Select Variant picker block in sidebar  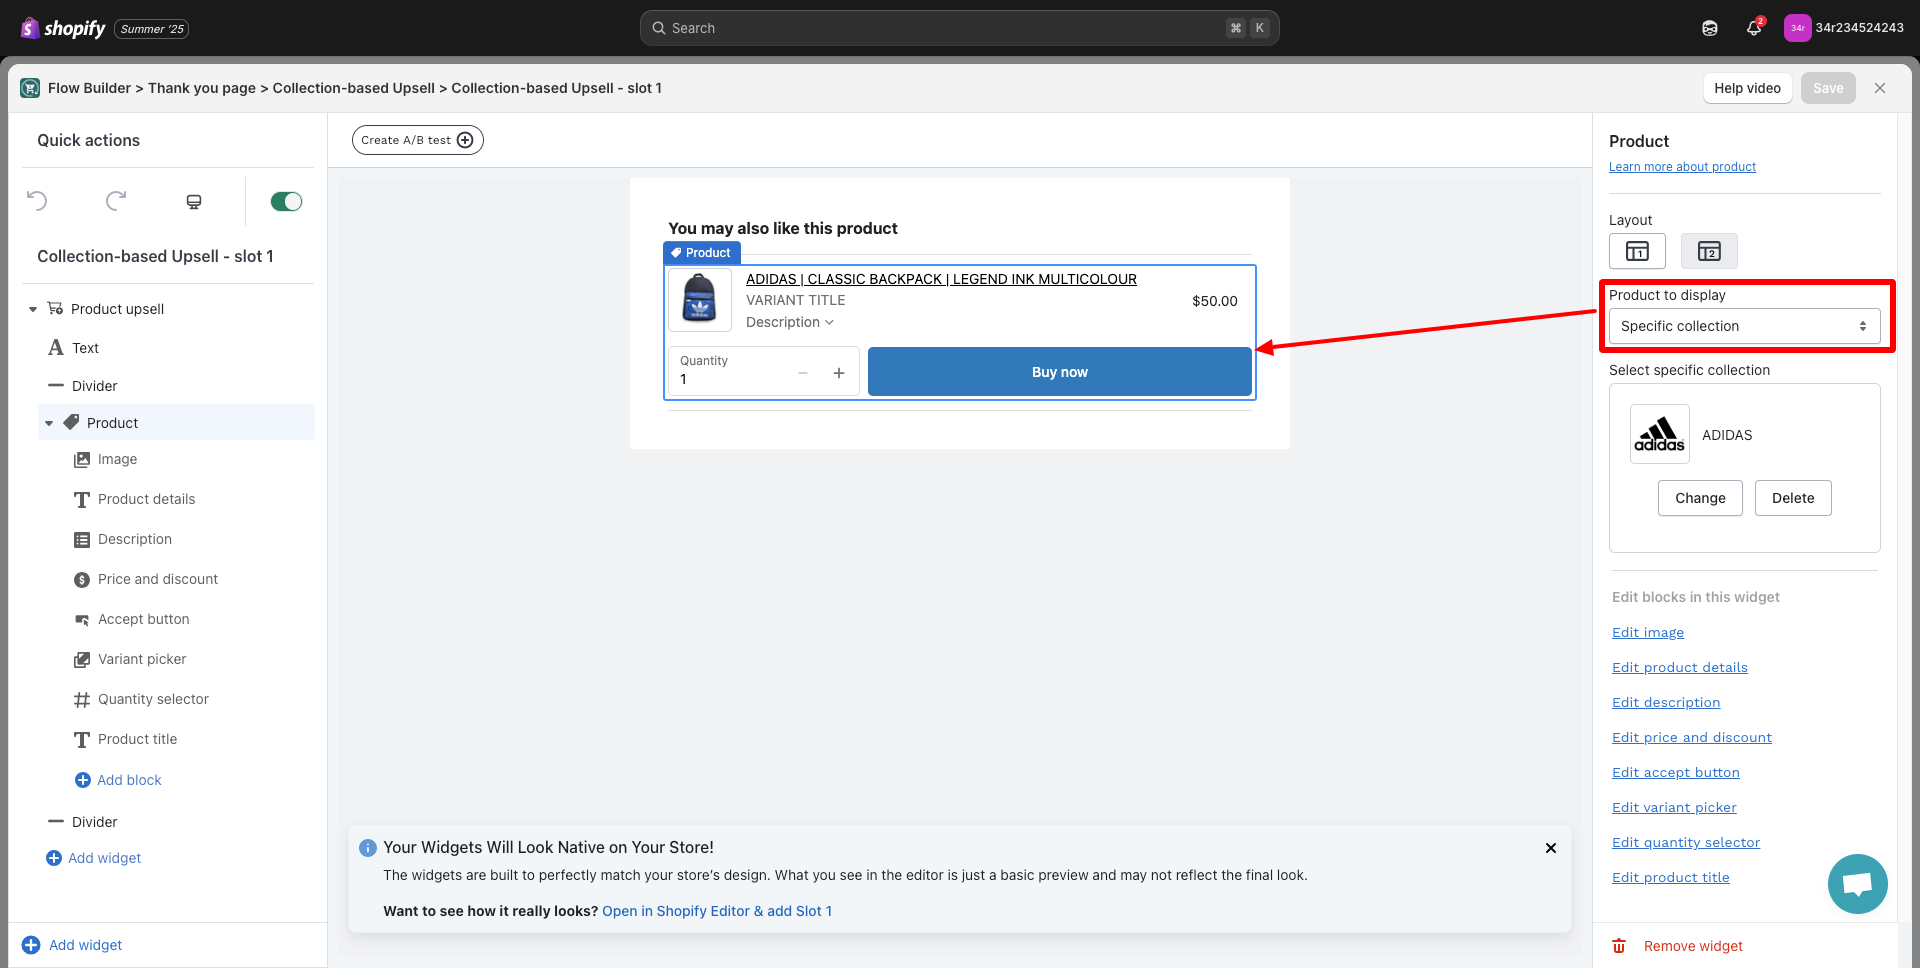coord(142,659)
